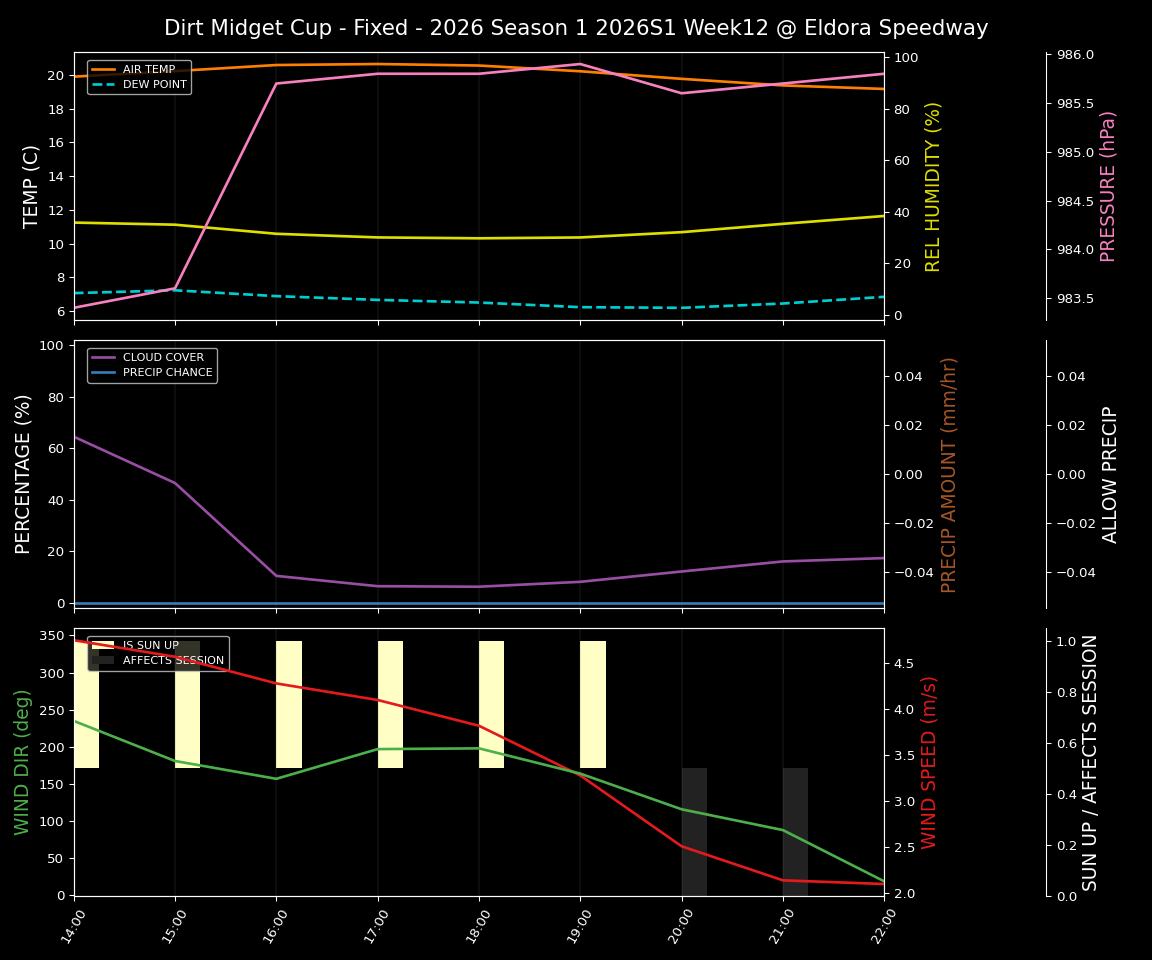Toggle the AIR TEMP legend entry
Screen dimensions: 1152x960
[x=146, y=69]
